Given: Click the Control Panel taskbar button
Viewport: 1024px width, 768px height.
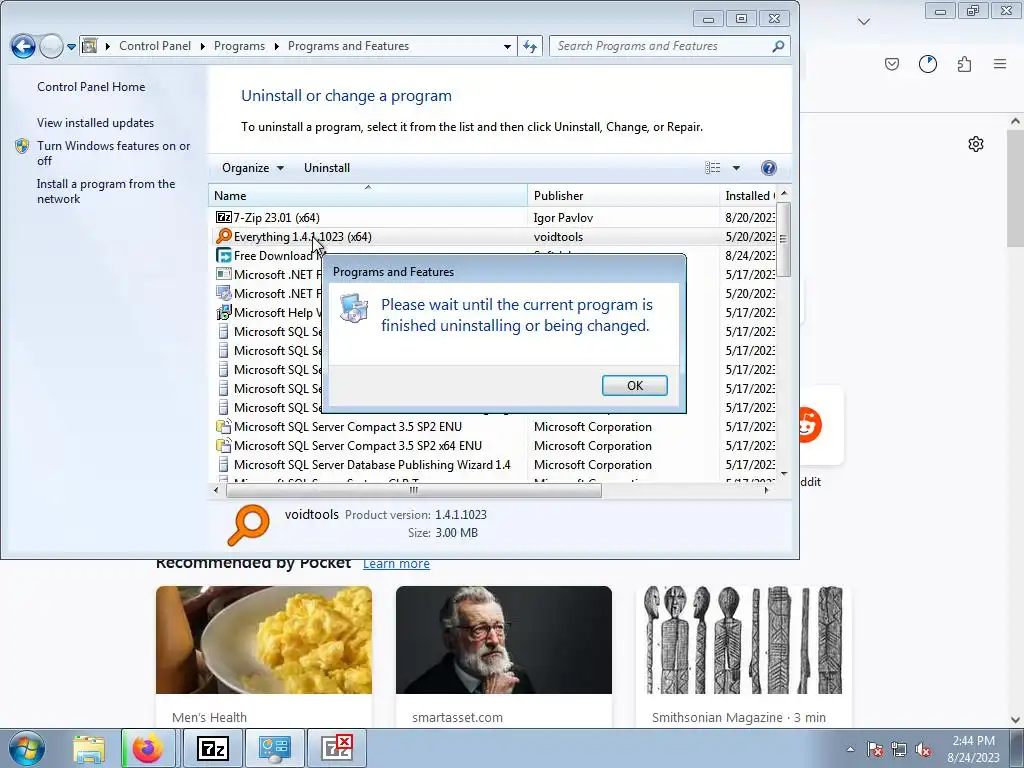Looking at the screenshot, I should click(275, 748).
